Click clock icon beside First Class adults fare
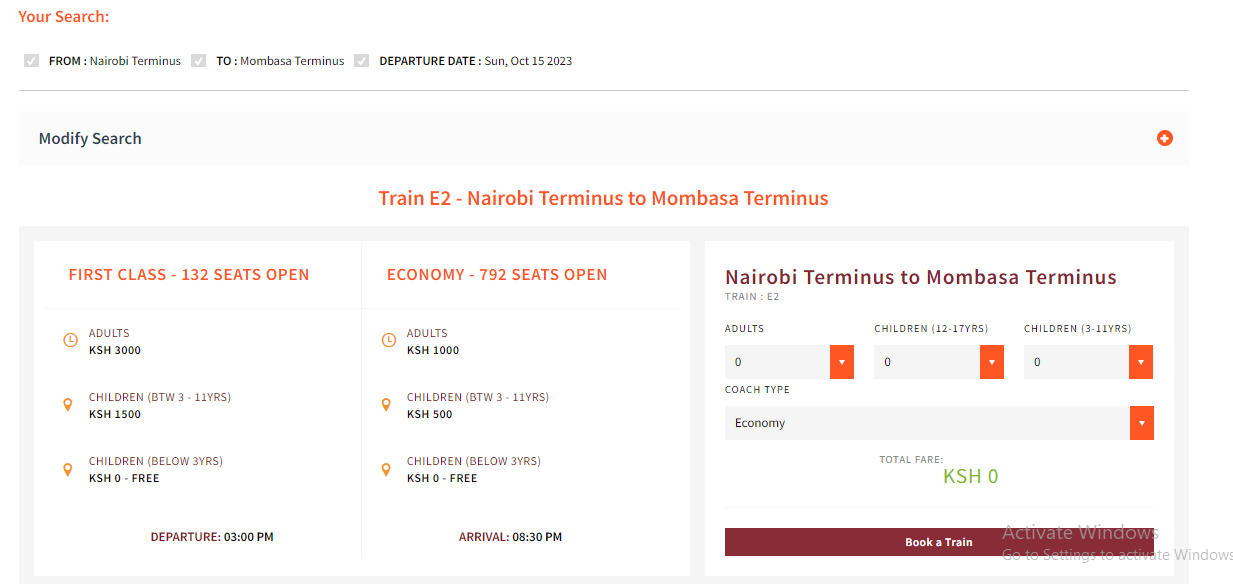Screen dimensions: 1233x584 click(x=70, y=341)
